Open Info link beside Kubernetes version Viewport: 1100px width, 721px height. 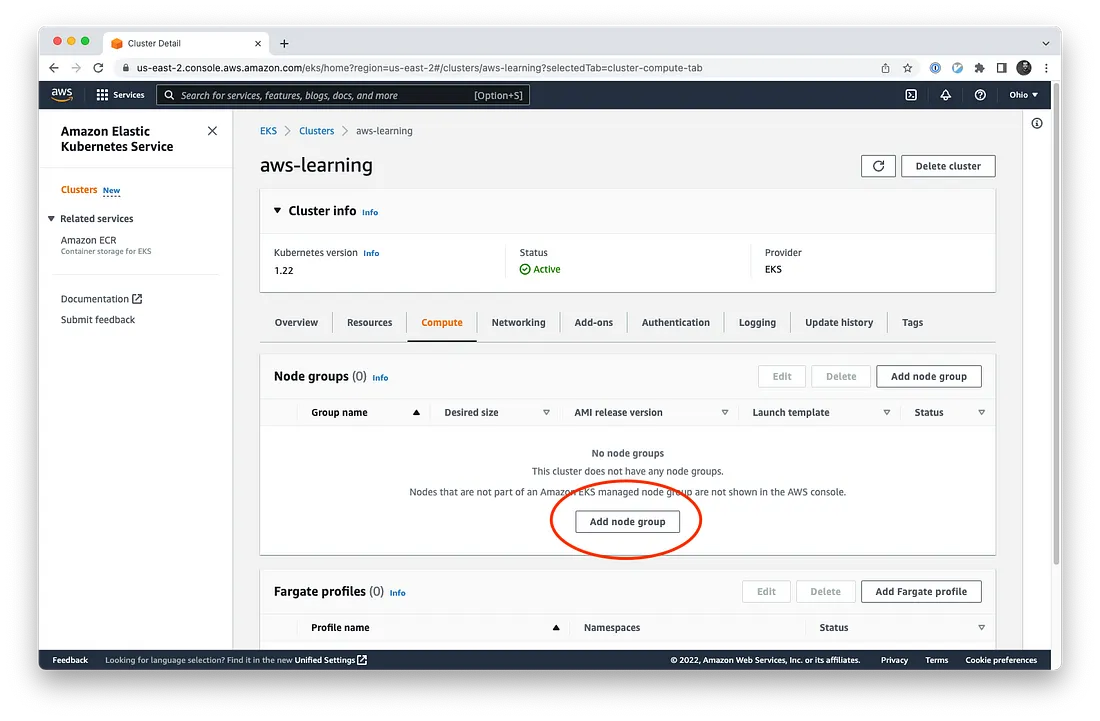click(x=371, y=253)
